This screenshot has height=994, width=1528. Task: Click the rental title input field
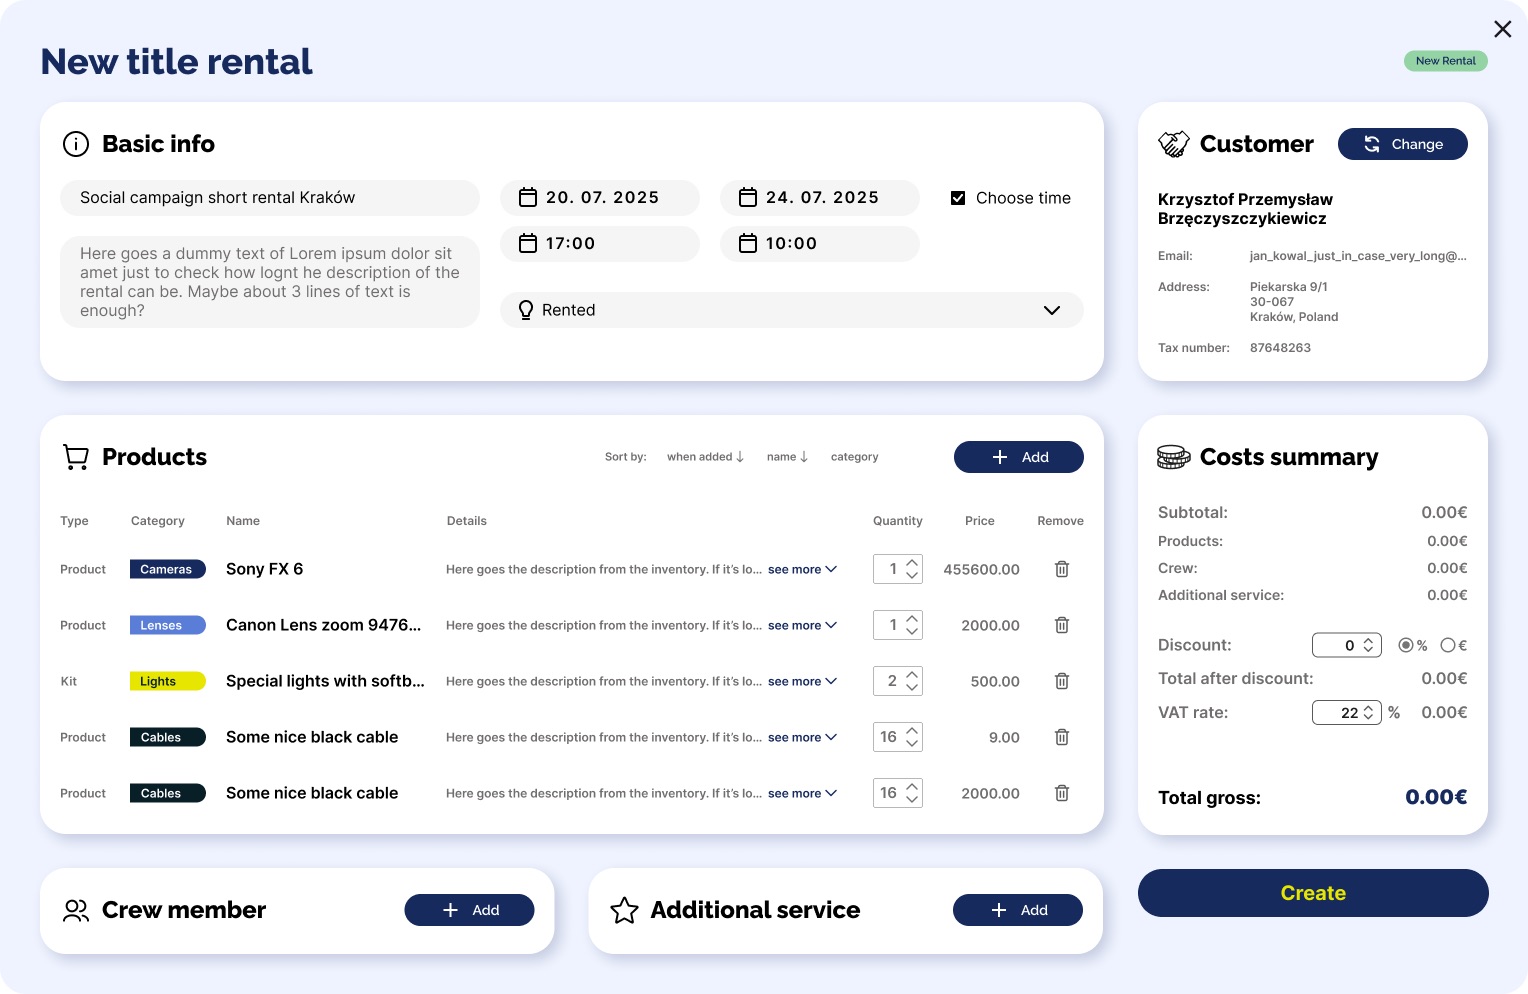point(270,198)
